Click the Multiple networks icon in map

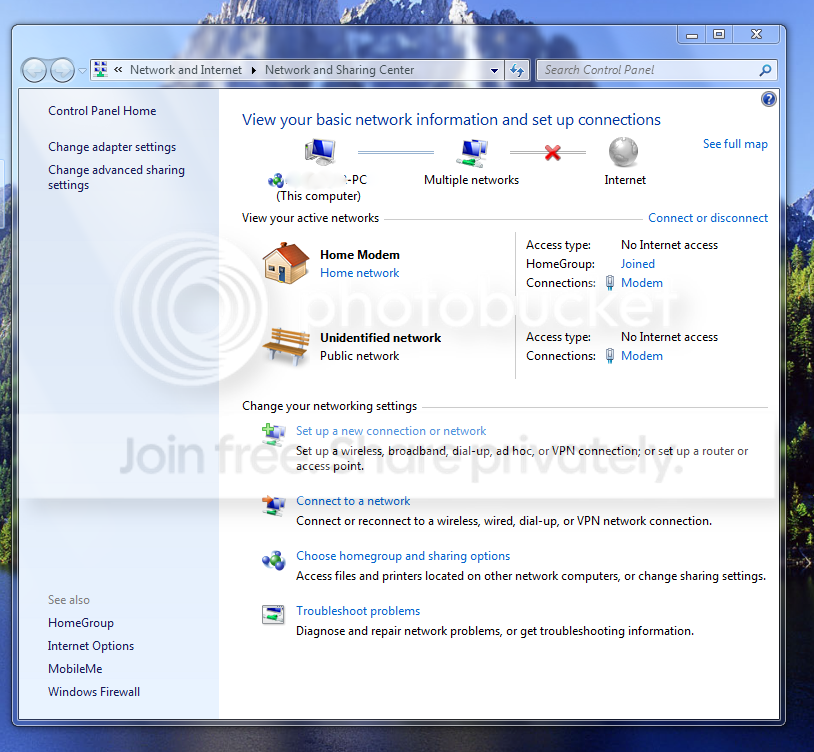tap(472, 153)
